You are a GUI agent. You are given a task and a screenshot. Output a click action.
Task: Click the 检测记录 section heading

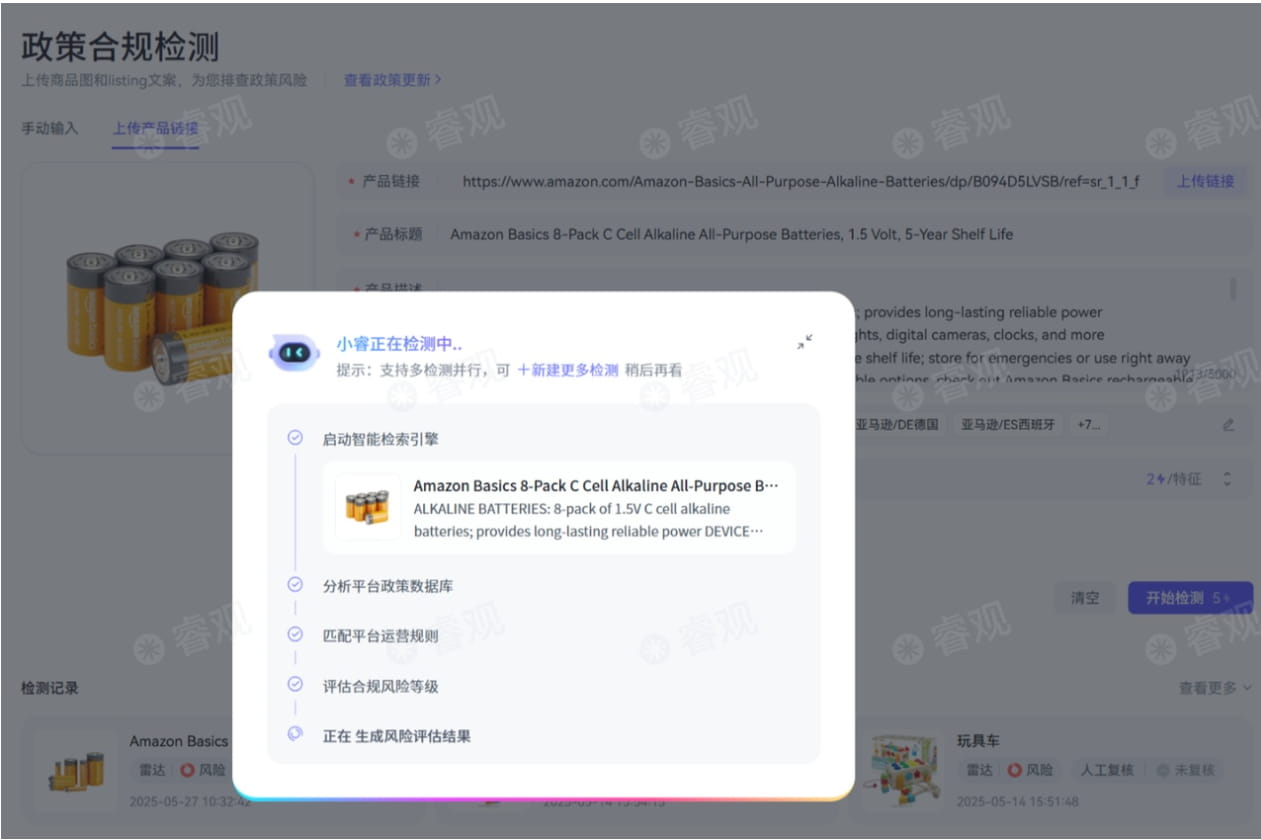coord(50,687)
